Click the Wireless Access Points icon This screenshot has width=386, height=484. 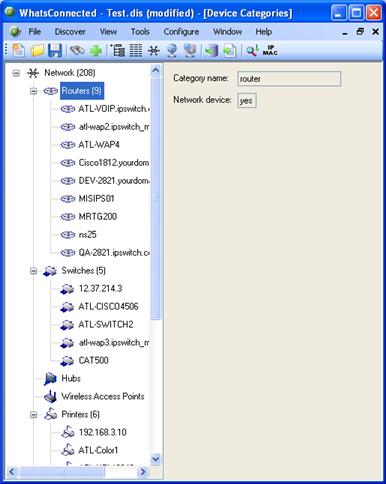pos(50,397)
